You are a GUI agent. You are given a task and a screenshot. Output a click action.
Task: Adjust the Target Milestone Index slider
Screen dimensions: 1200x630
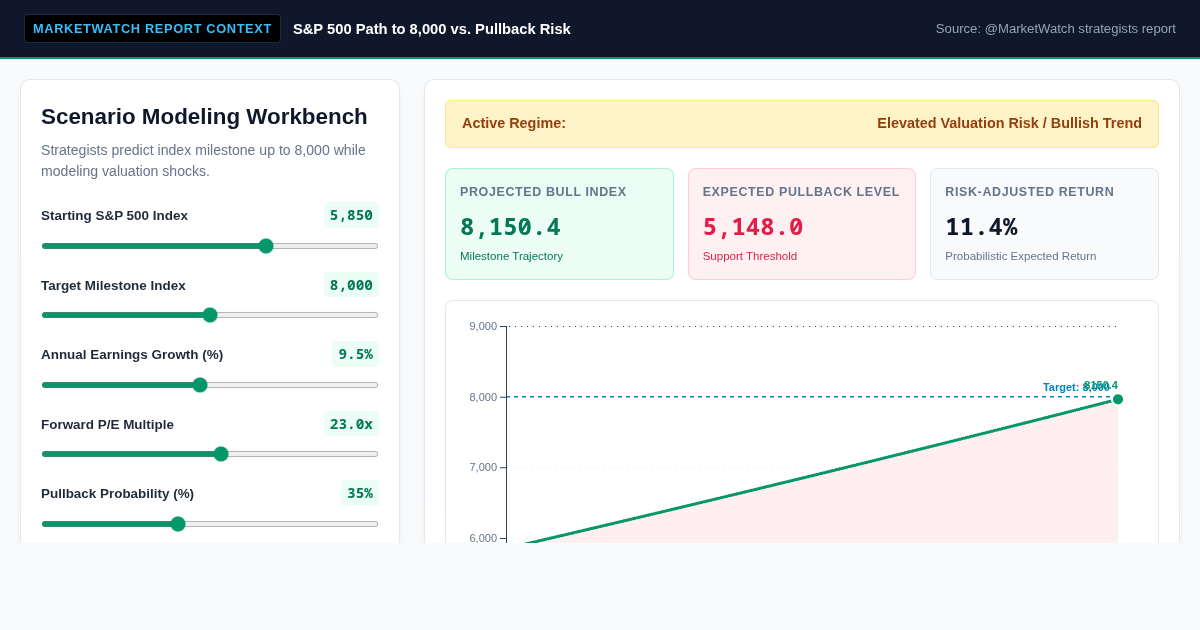click(210, 315)
